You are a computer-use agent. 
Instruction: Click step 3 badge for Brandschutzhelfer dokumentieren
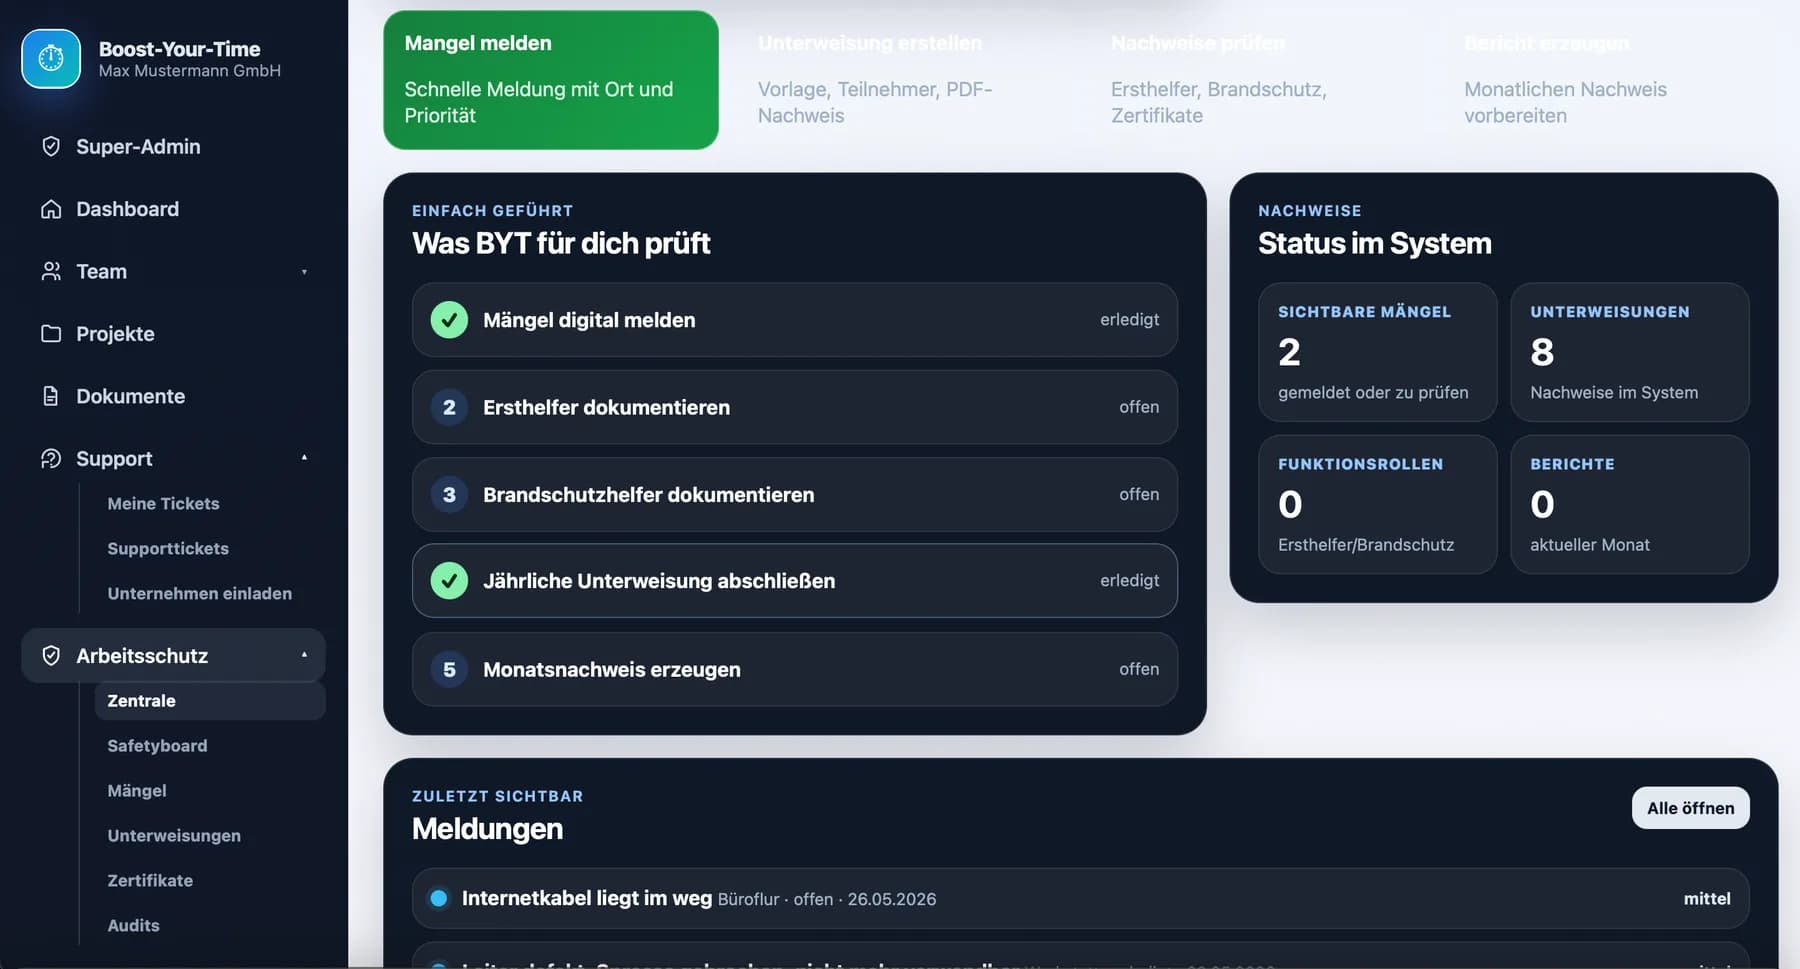(x=449, y=494)
